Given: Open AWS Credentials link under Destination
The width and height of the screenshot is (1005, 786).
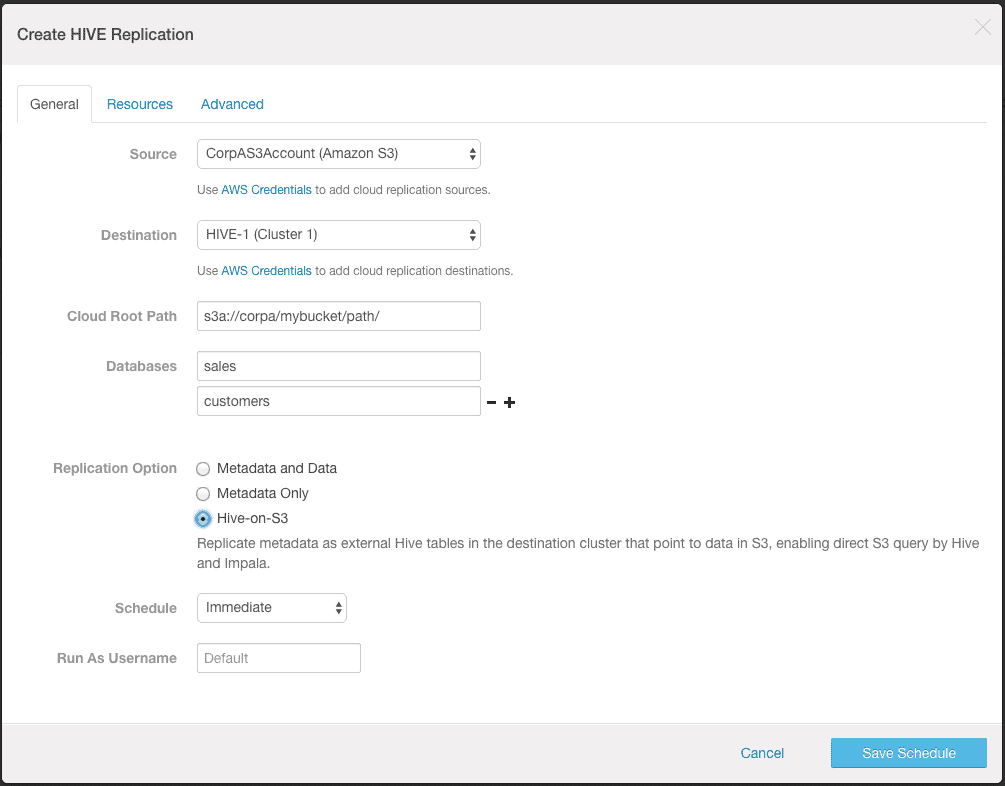Looking at the screenshot, I should click(266, 271).
